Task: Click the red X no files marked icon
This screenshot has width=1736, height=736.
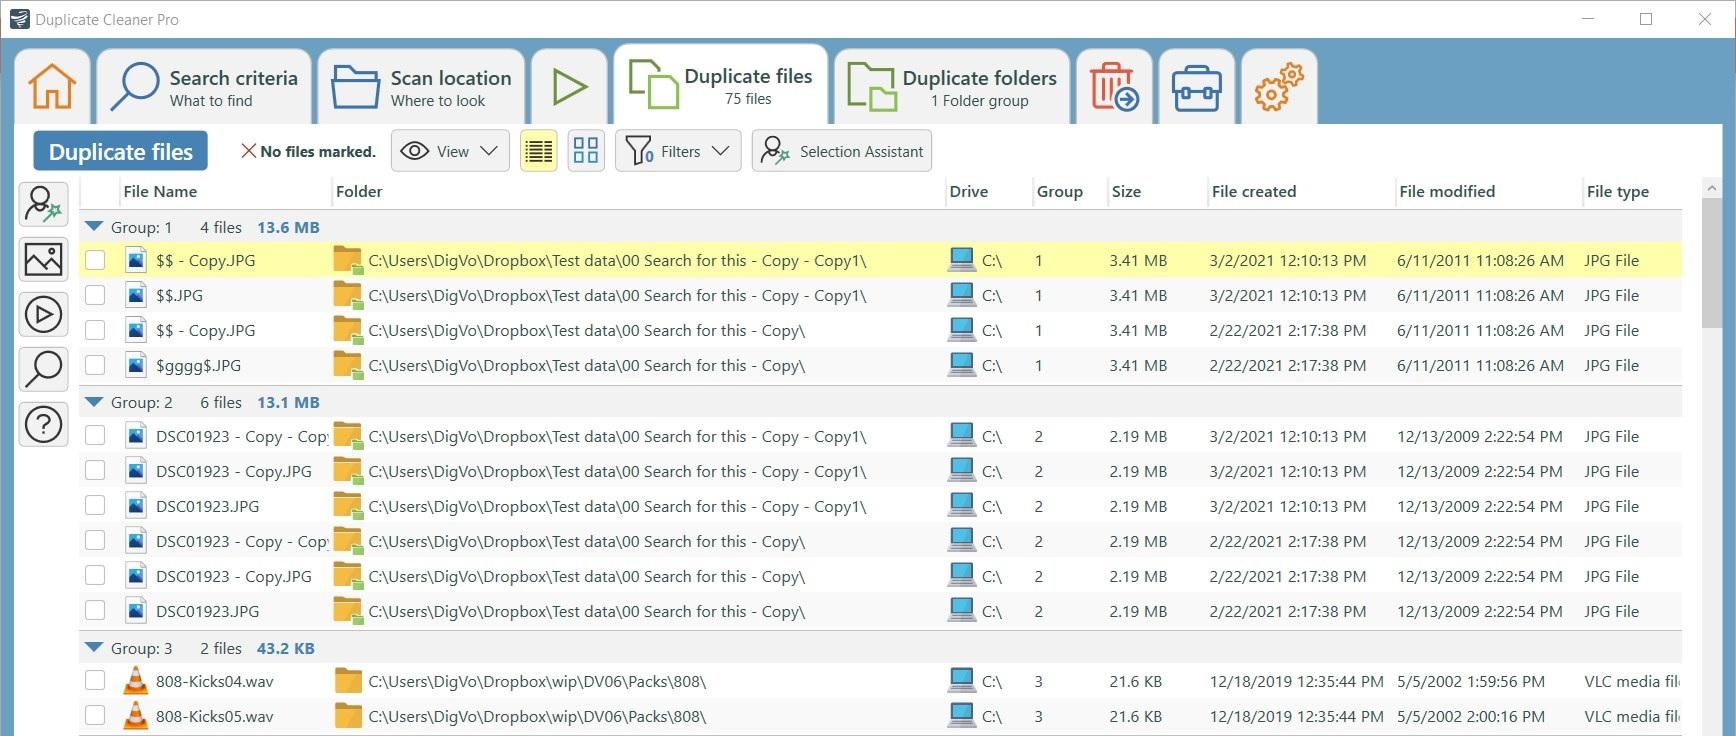Action: point(248,151)
